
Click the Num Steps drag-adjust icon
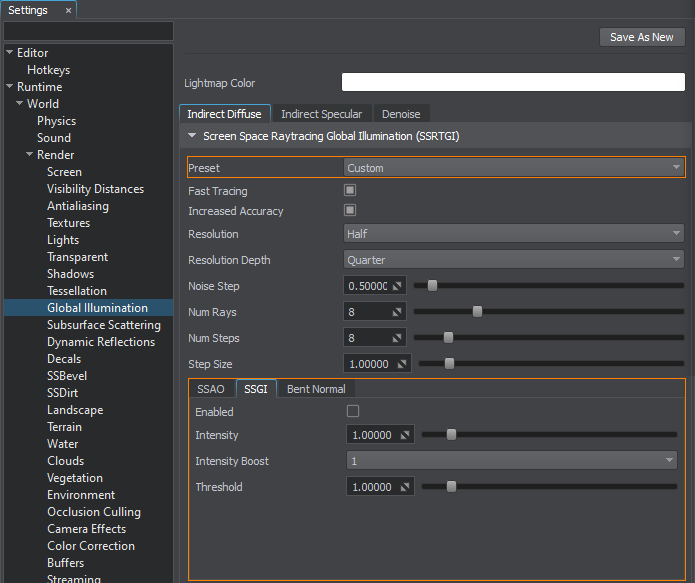[397, 338]
